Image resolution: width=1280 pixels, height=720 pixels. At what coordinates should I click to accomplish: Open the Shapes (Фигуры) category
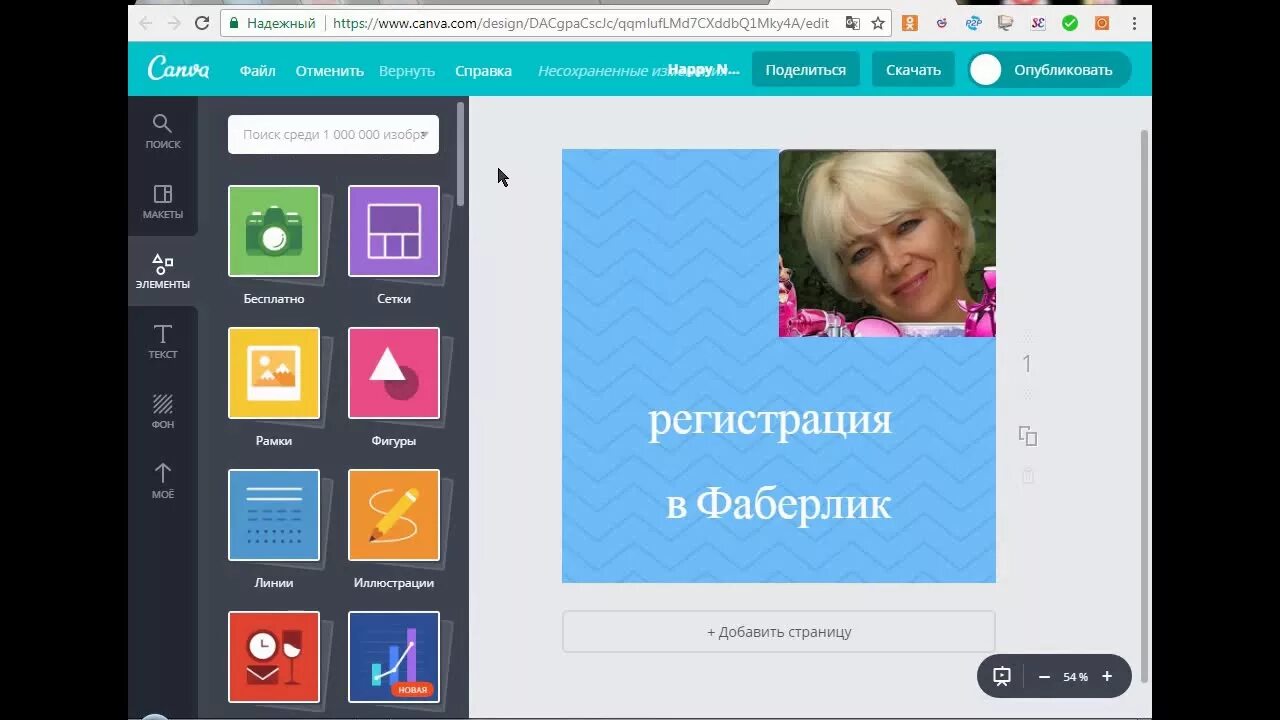394,373
